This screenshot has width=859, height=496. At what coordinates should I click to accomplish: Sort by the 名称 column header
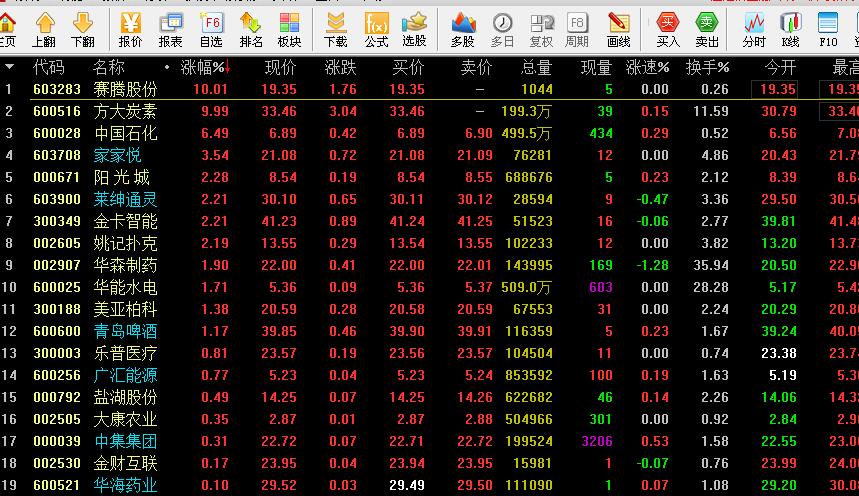[x=108, y=67]
